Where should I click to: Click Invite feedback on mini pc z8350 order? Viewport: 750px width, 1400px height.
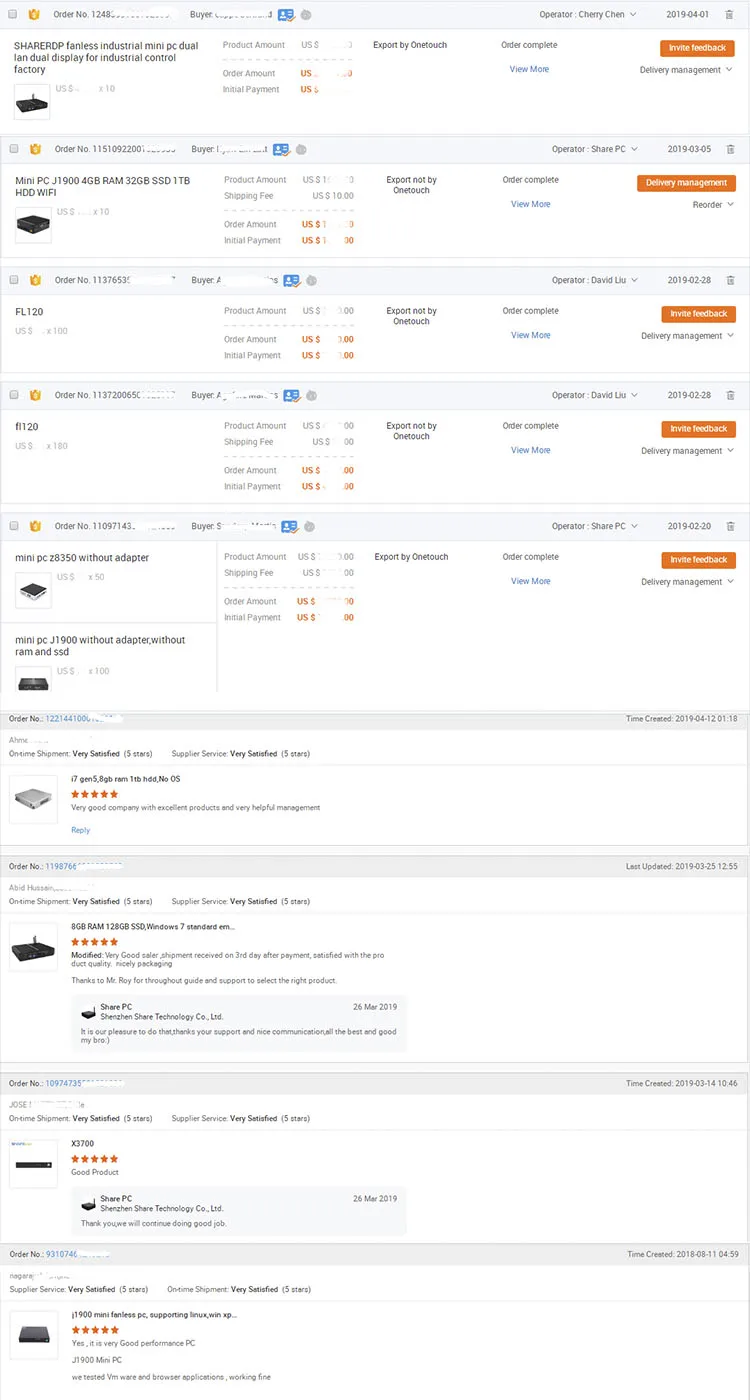click(x=698, y=560)
